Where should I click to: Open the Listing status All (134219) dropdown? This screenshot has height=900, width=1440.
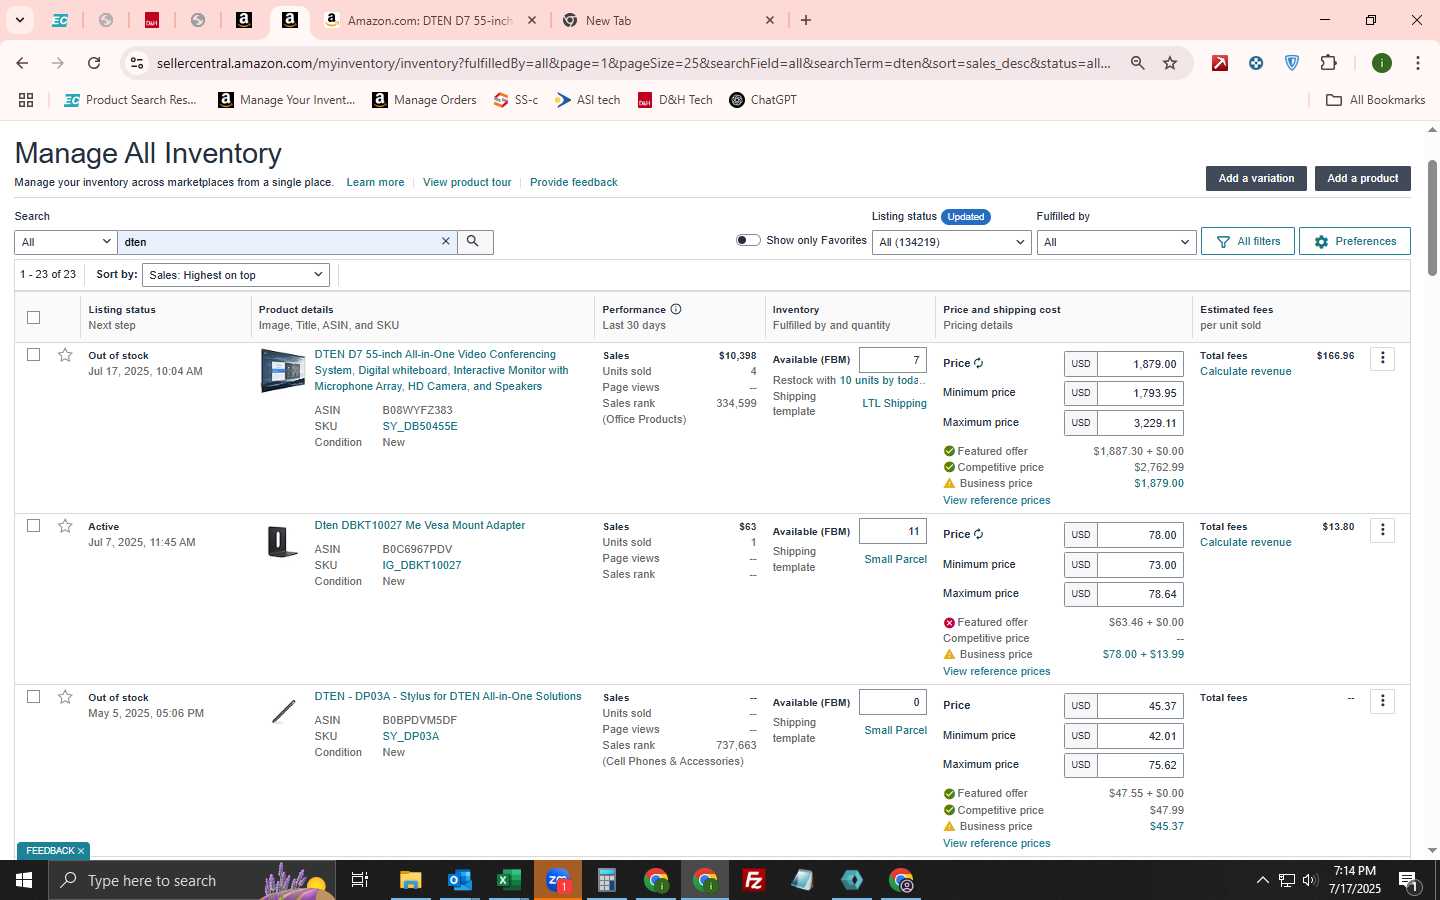coord(951,242)
